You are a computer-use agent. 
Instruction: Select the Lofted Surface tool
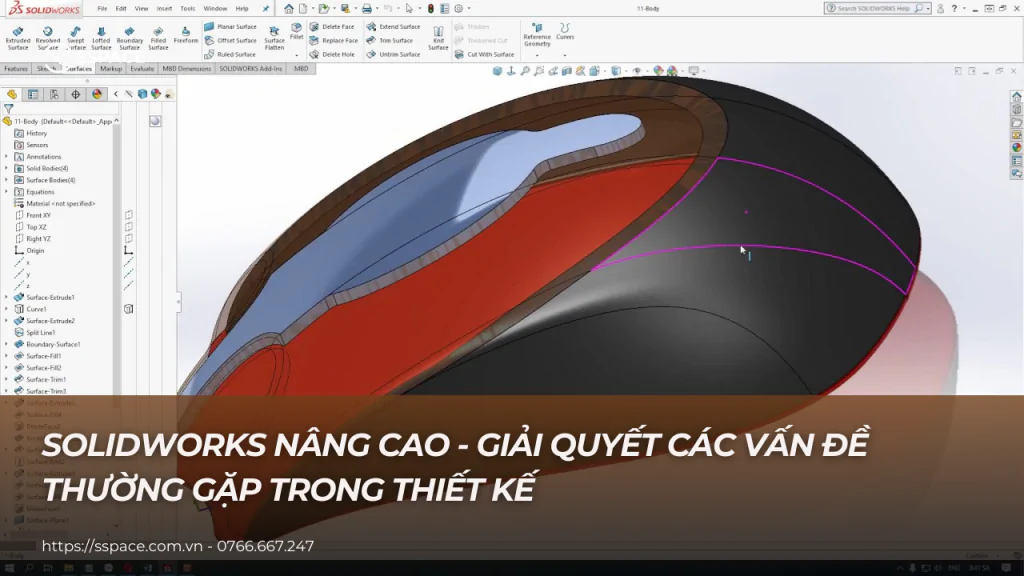[x=101, y=39]
